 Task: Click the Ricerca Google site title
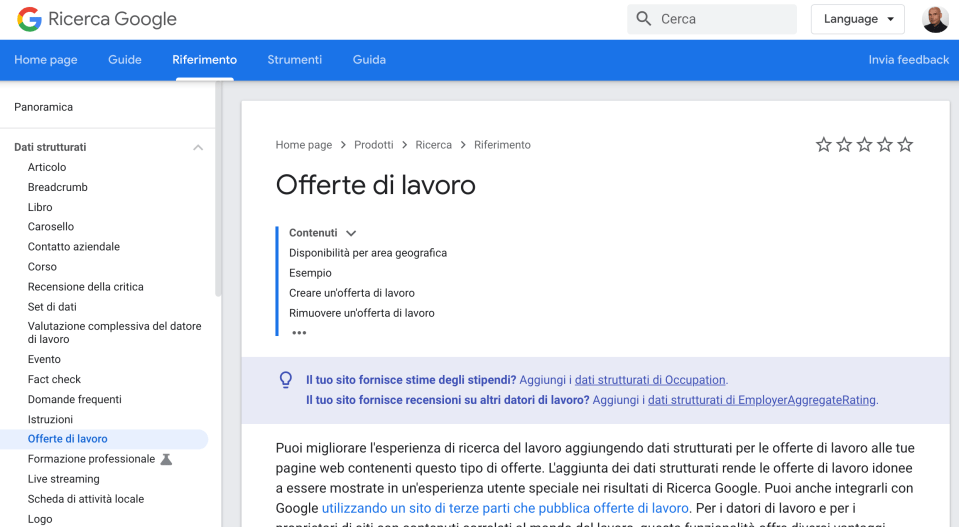pos(113,19)
